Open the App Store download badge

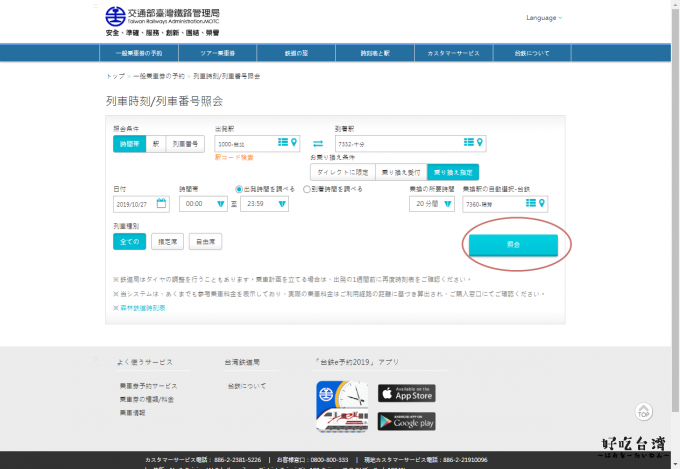[x=405, y=394]
